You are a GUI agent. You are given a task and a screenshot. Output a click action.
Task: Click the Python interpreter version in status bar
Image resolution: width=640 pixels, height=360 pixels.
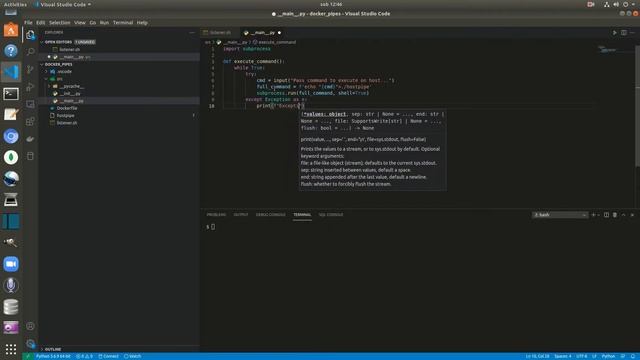point(53,356)
